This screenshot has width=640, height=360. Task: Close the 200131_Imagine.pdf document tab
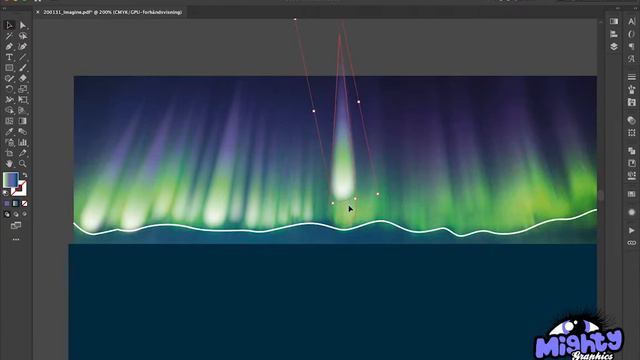click(38, 12)
